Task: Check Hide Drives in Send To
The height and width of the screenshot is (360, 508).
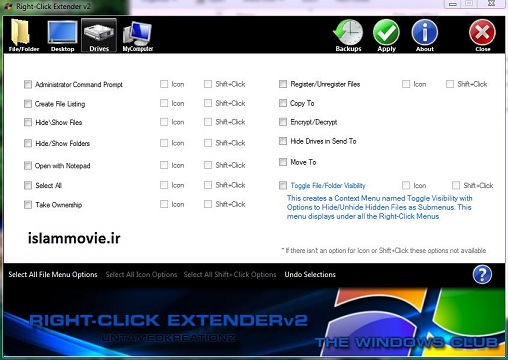Action: point(283,141)
